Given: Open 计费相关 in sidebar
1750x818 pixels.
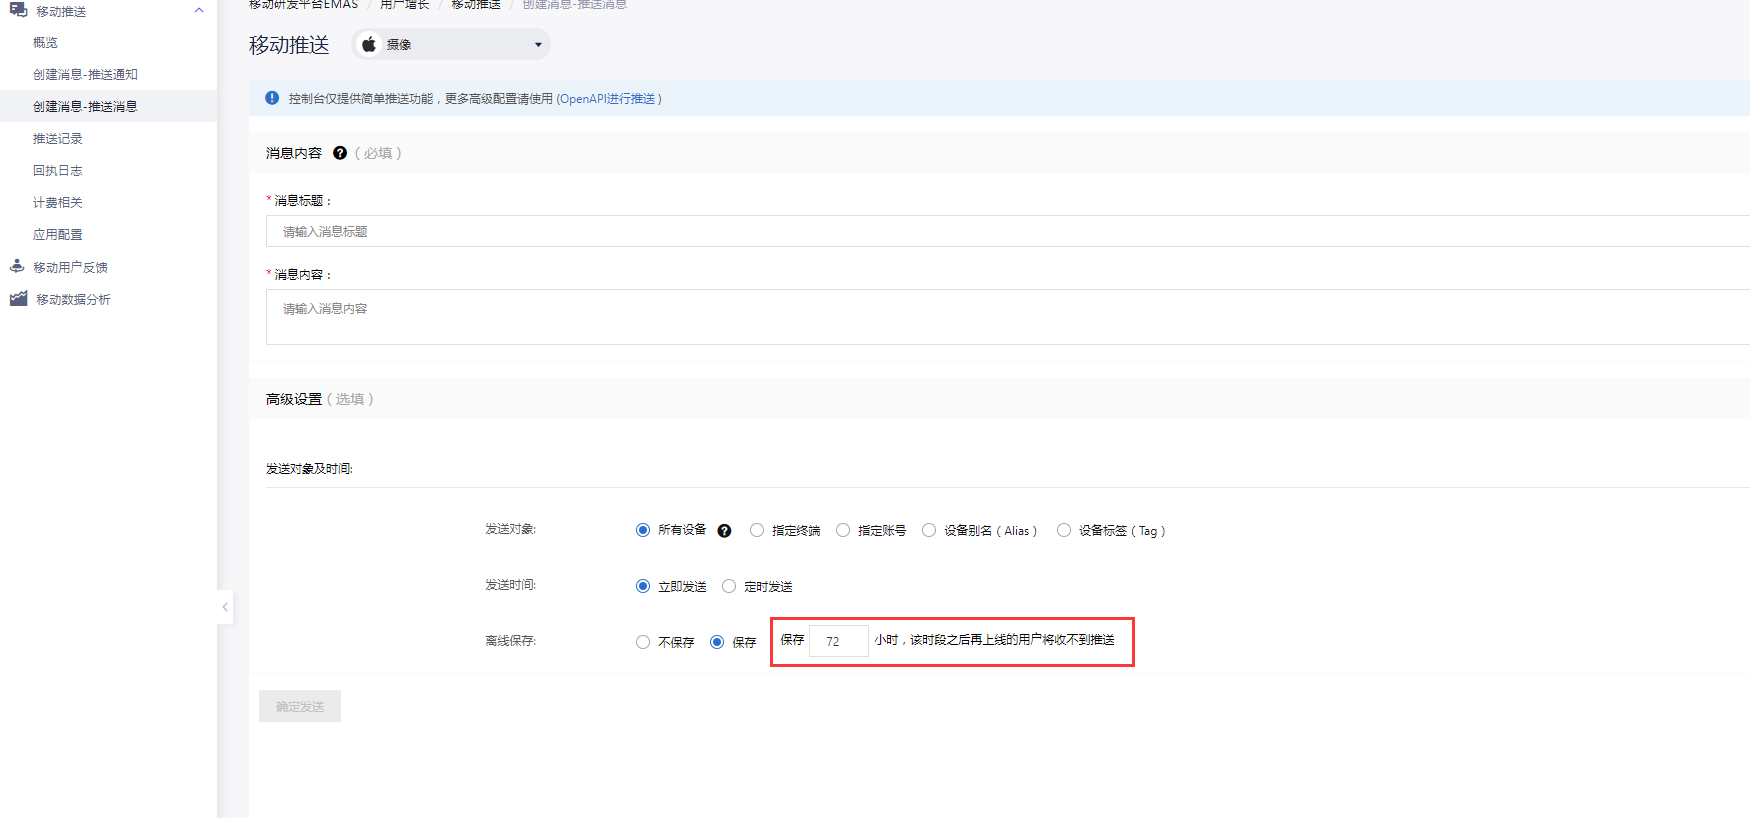Looking at the screenshot, I should pos(58,203).
